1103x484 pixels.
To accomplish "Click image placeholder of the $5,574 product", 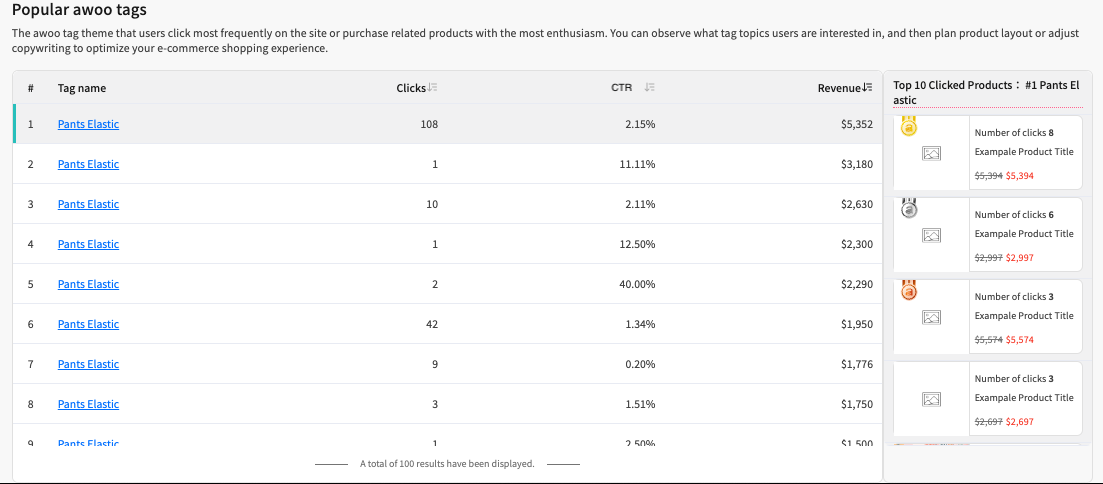I will pyautogui.click(x=932, y=317).
